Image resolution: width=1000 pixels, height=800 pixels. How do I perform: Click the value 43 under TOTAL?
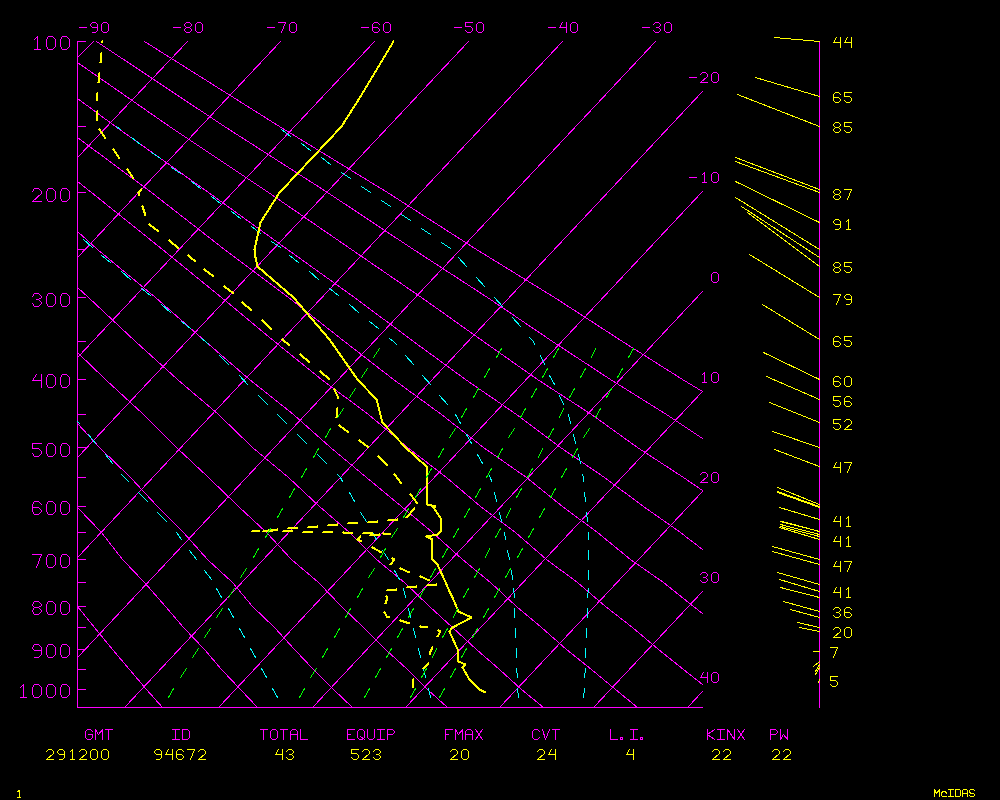click(x=283, y=755)
